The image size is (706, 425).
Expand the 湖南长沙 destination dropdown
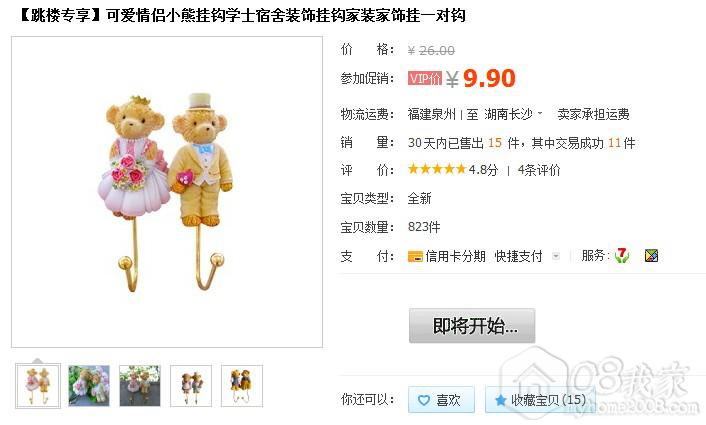(540, 113)
